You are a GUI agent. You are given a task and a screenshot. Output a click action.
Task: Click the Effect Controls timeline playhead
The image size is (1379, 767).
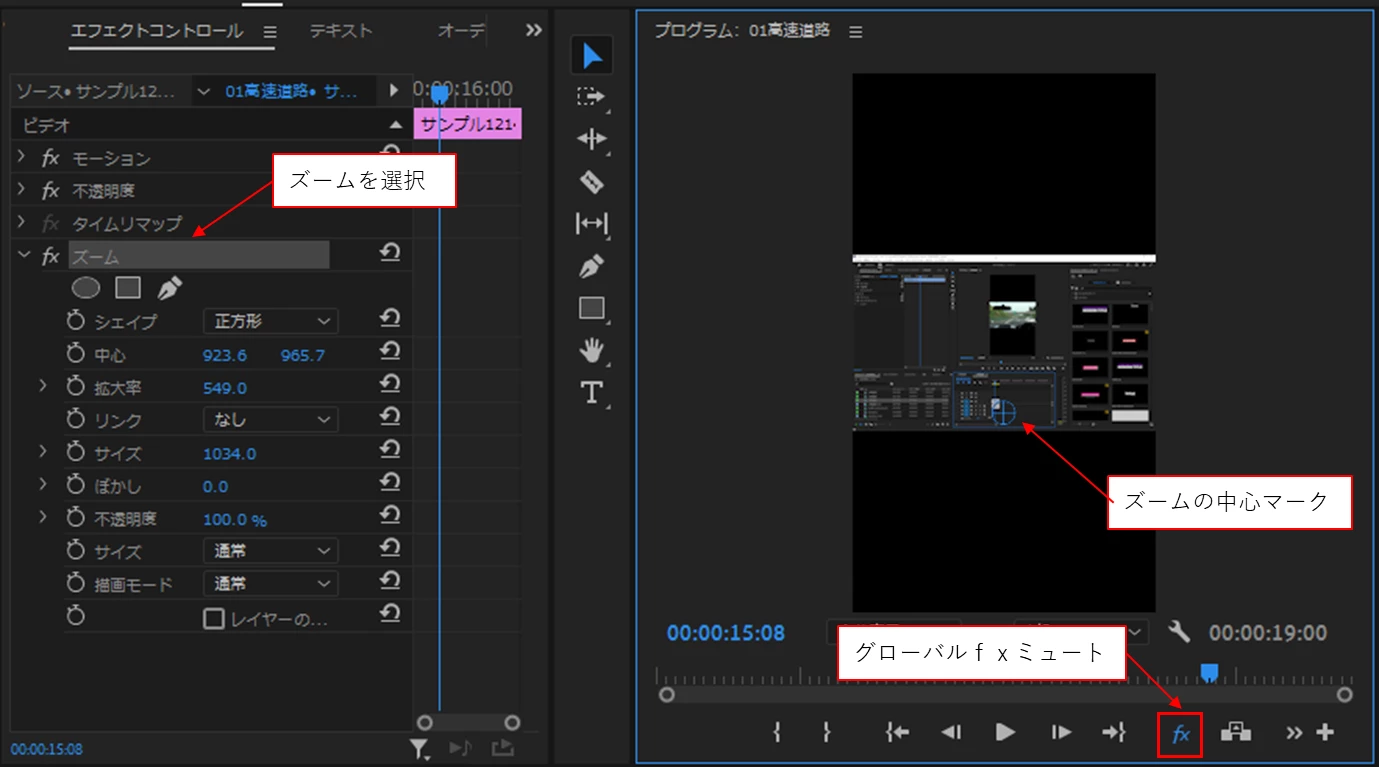point(439,94)
